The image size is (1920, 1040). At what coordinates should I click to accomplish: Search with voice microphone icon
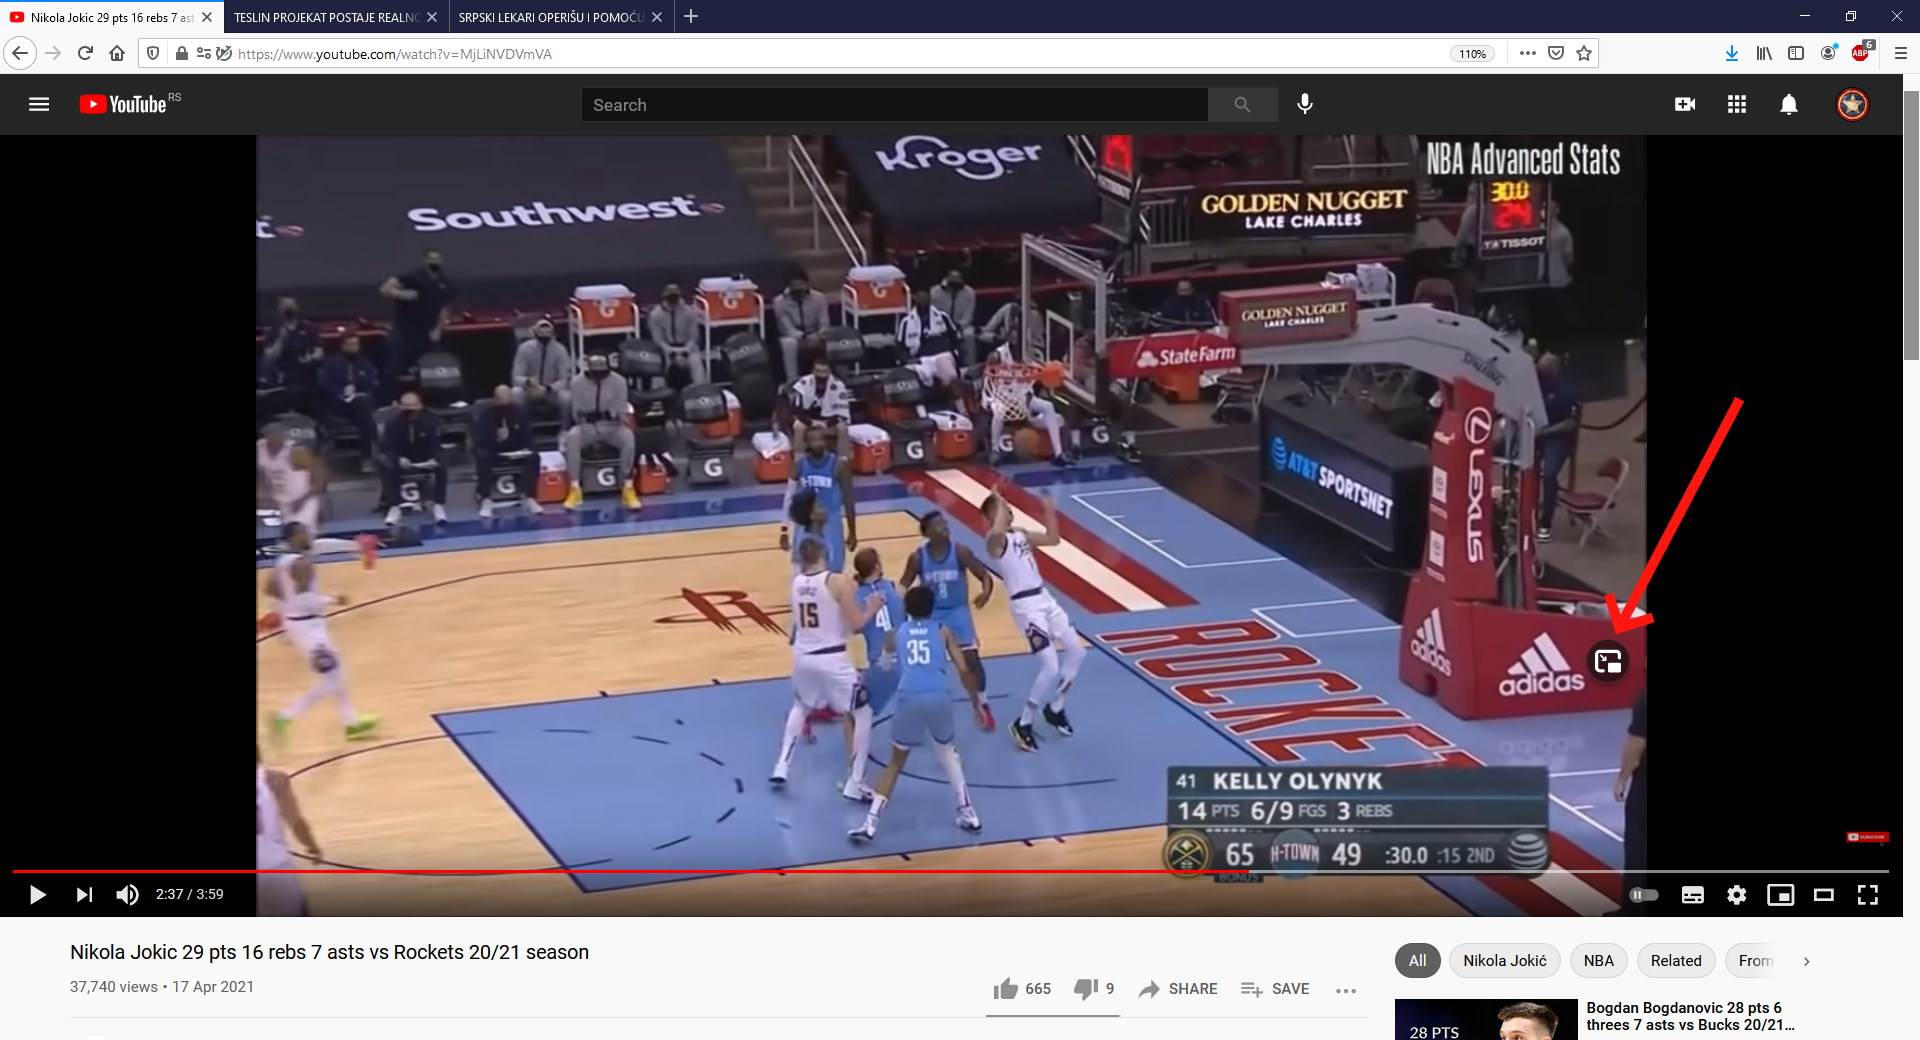[1305, 104]
